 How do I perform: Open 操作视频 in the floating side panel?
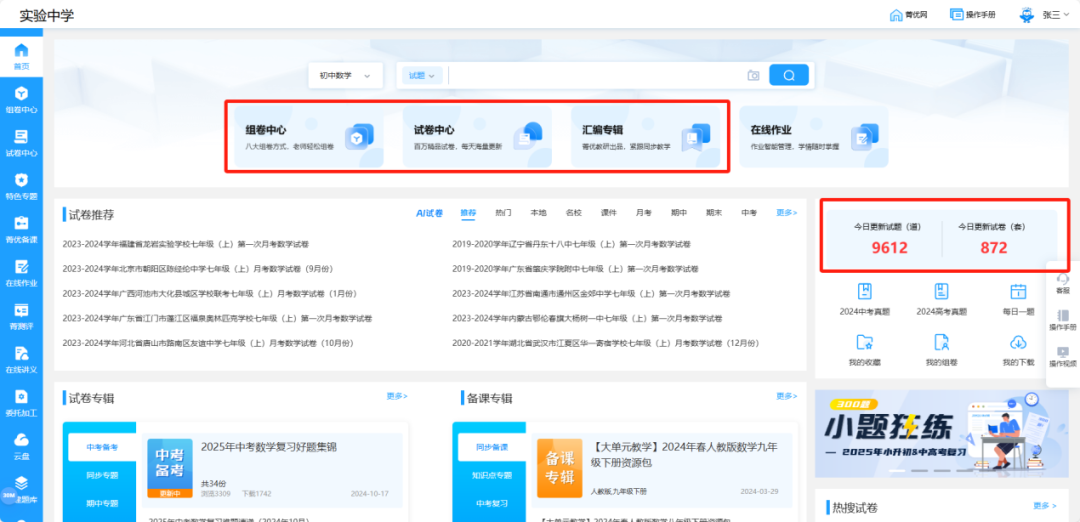1063,356
